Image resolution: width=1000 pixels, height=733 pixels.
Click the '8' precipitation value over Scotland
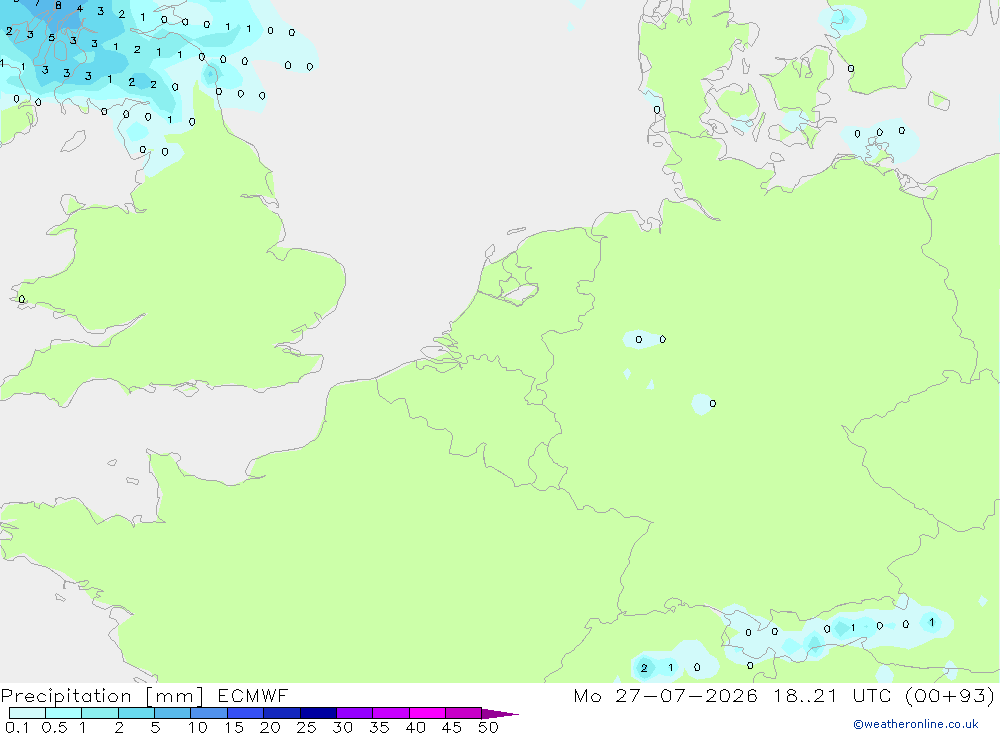coord(58,6)
